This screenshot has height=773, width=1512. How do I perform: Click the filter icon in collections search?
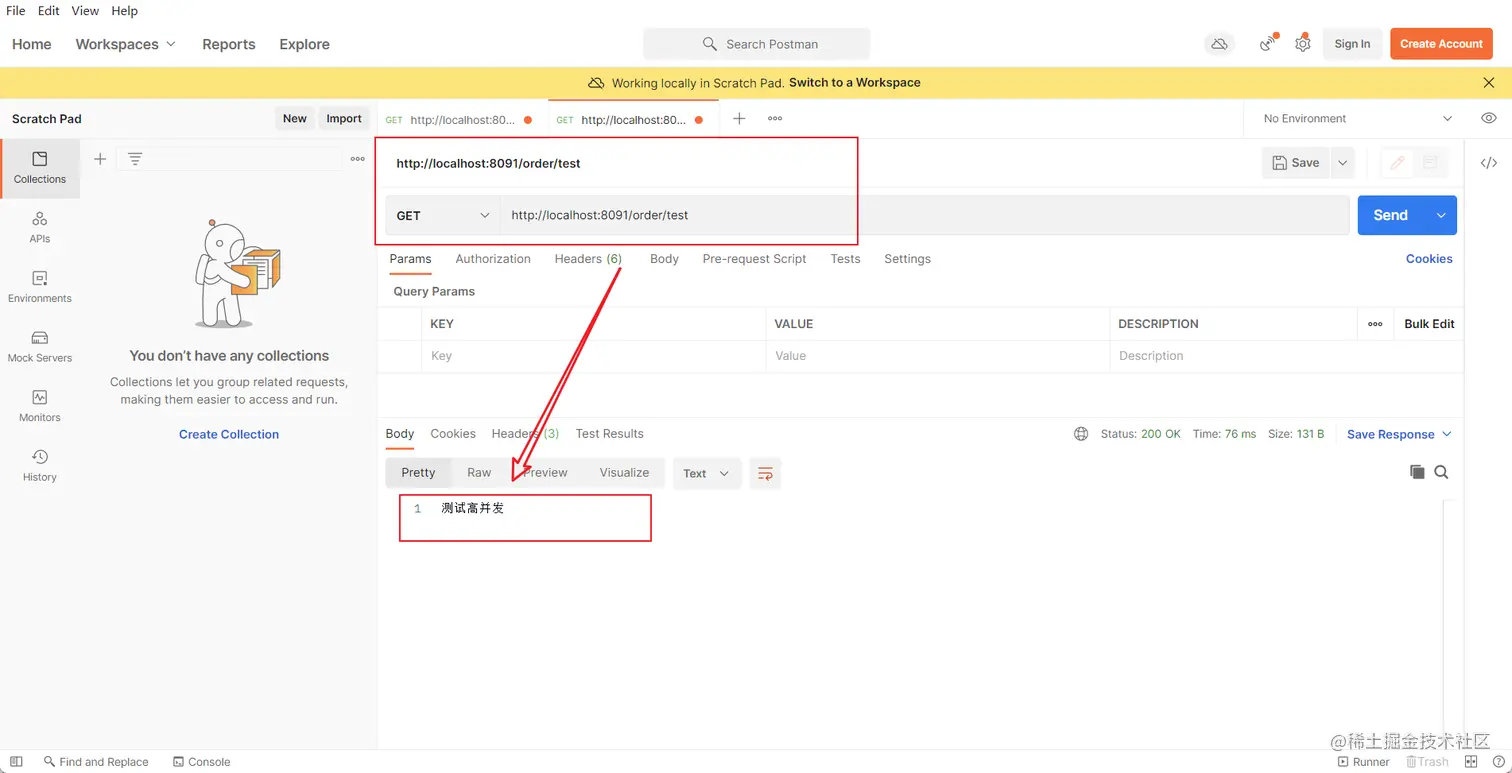pos(135,159)
